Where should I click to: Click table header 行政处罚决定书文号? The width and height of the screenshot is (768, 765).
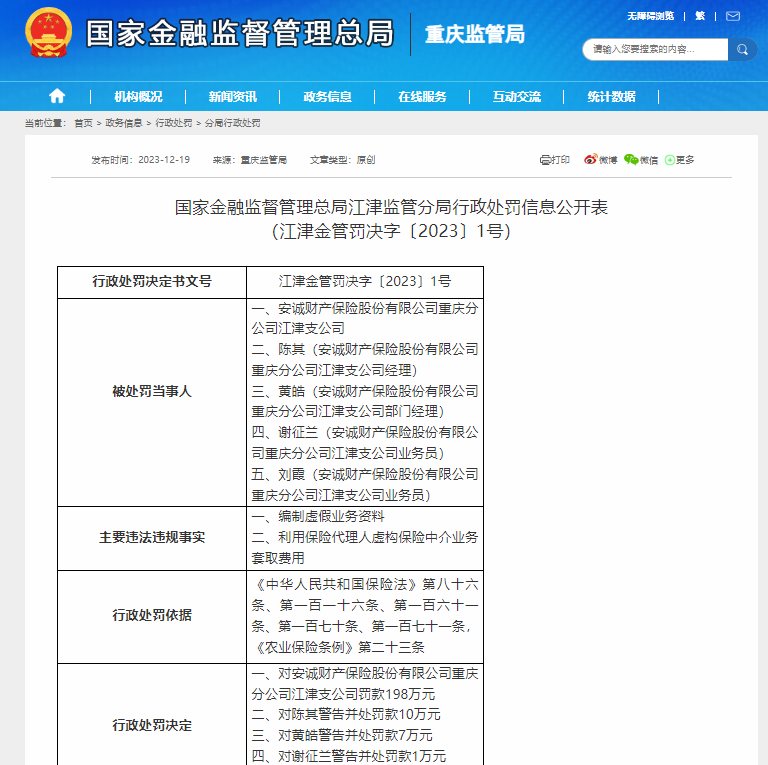[x=152, y=282]
